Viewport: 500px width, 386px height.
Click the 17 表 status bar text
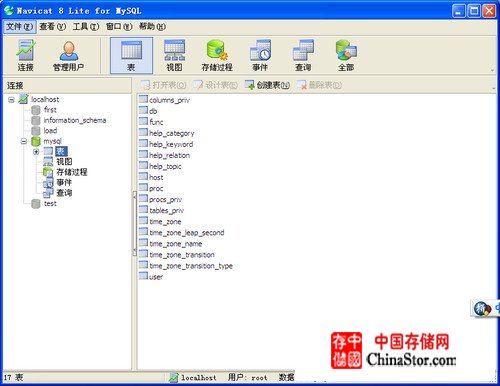tap(13, 378)
